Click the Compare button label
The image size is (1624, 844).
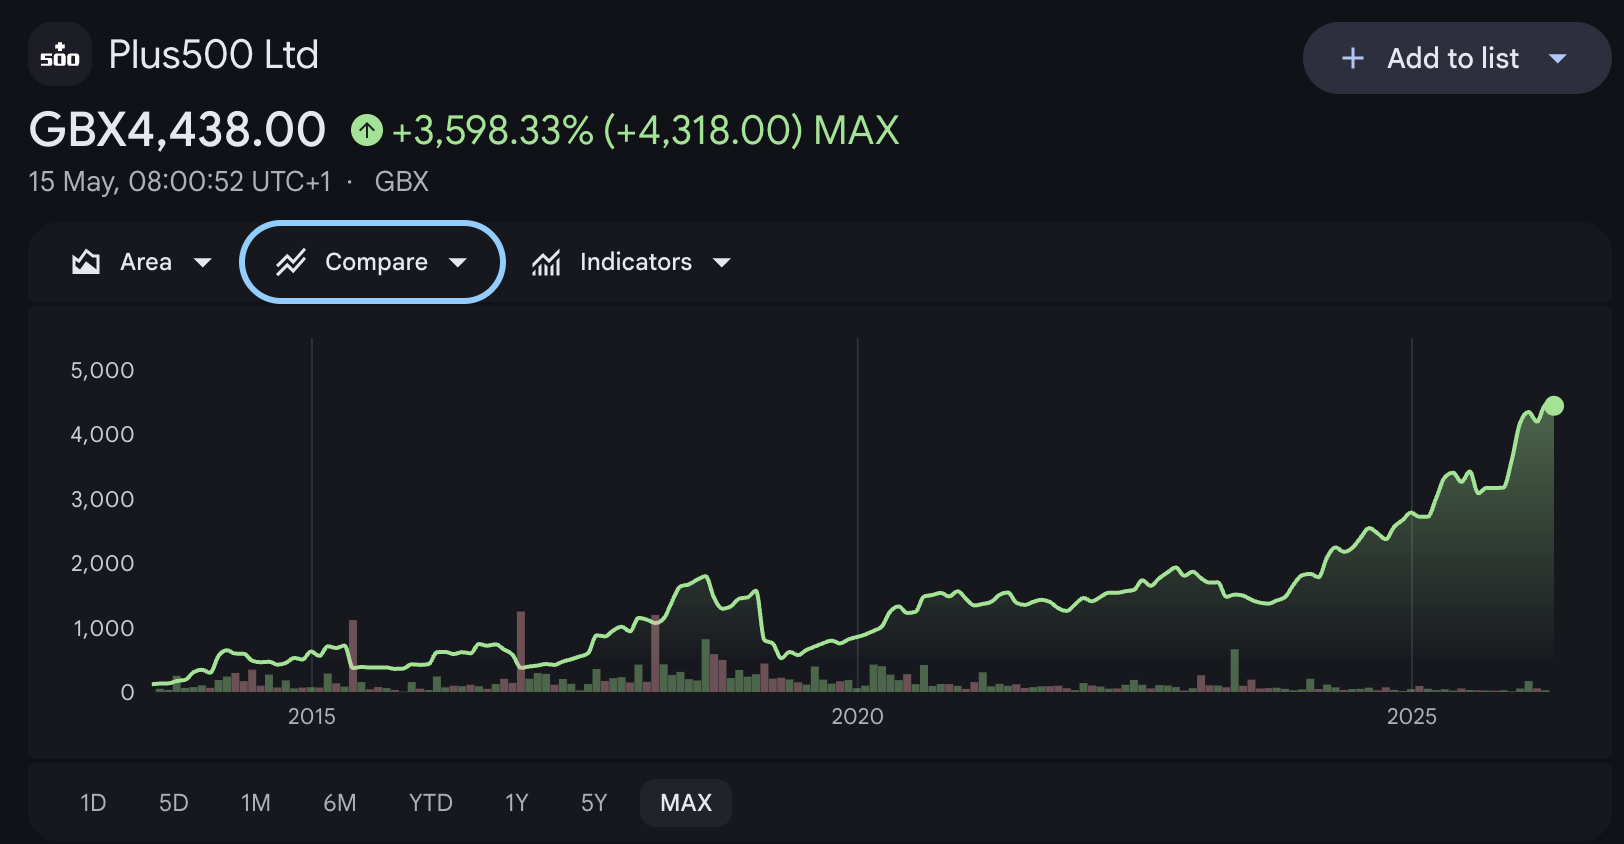(x=376, y=262)
